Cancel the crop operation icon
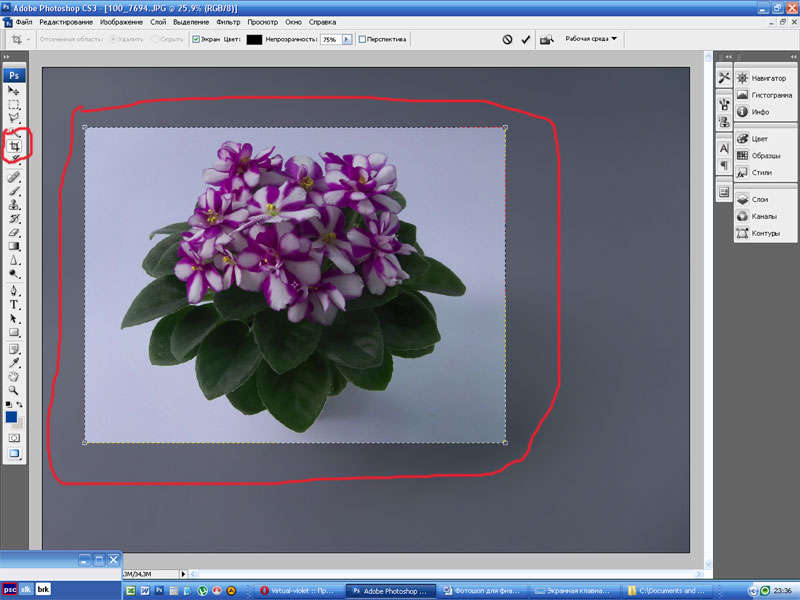Image resolution: width=800 pixels, height=600 pixels. (x=507, y=40)
